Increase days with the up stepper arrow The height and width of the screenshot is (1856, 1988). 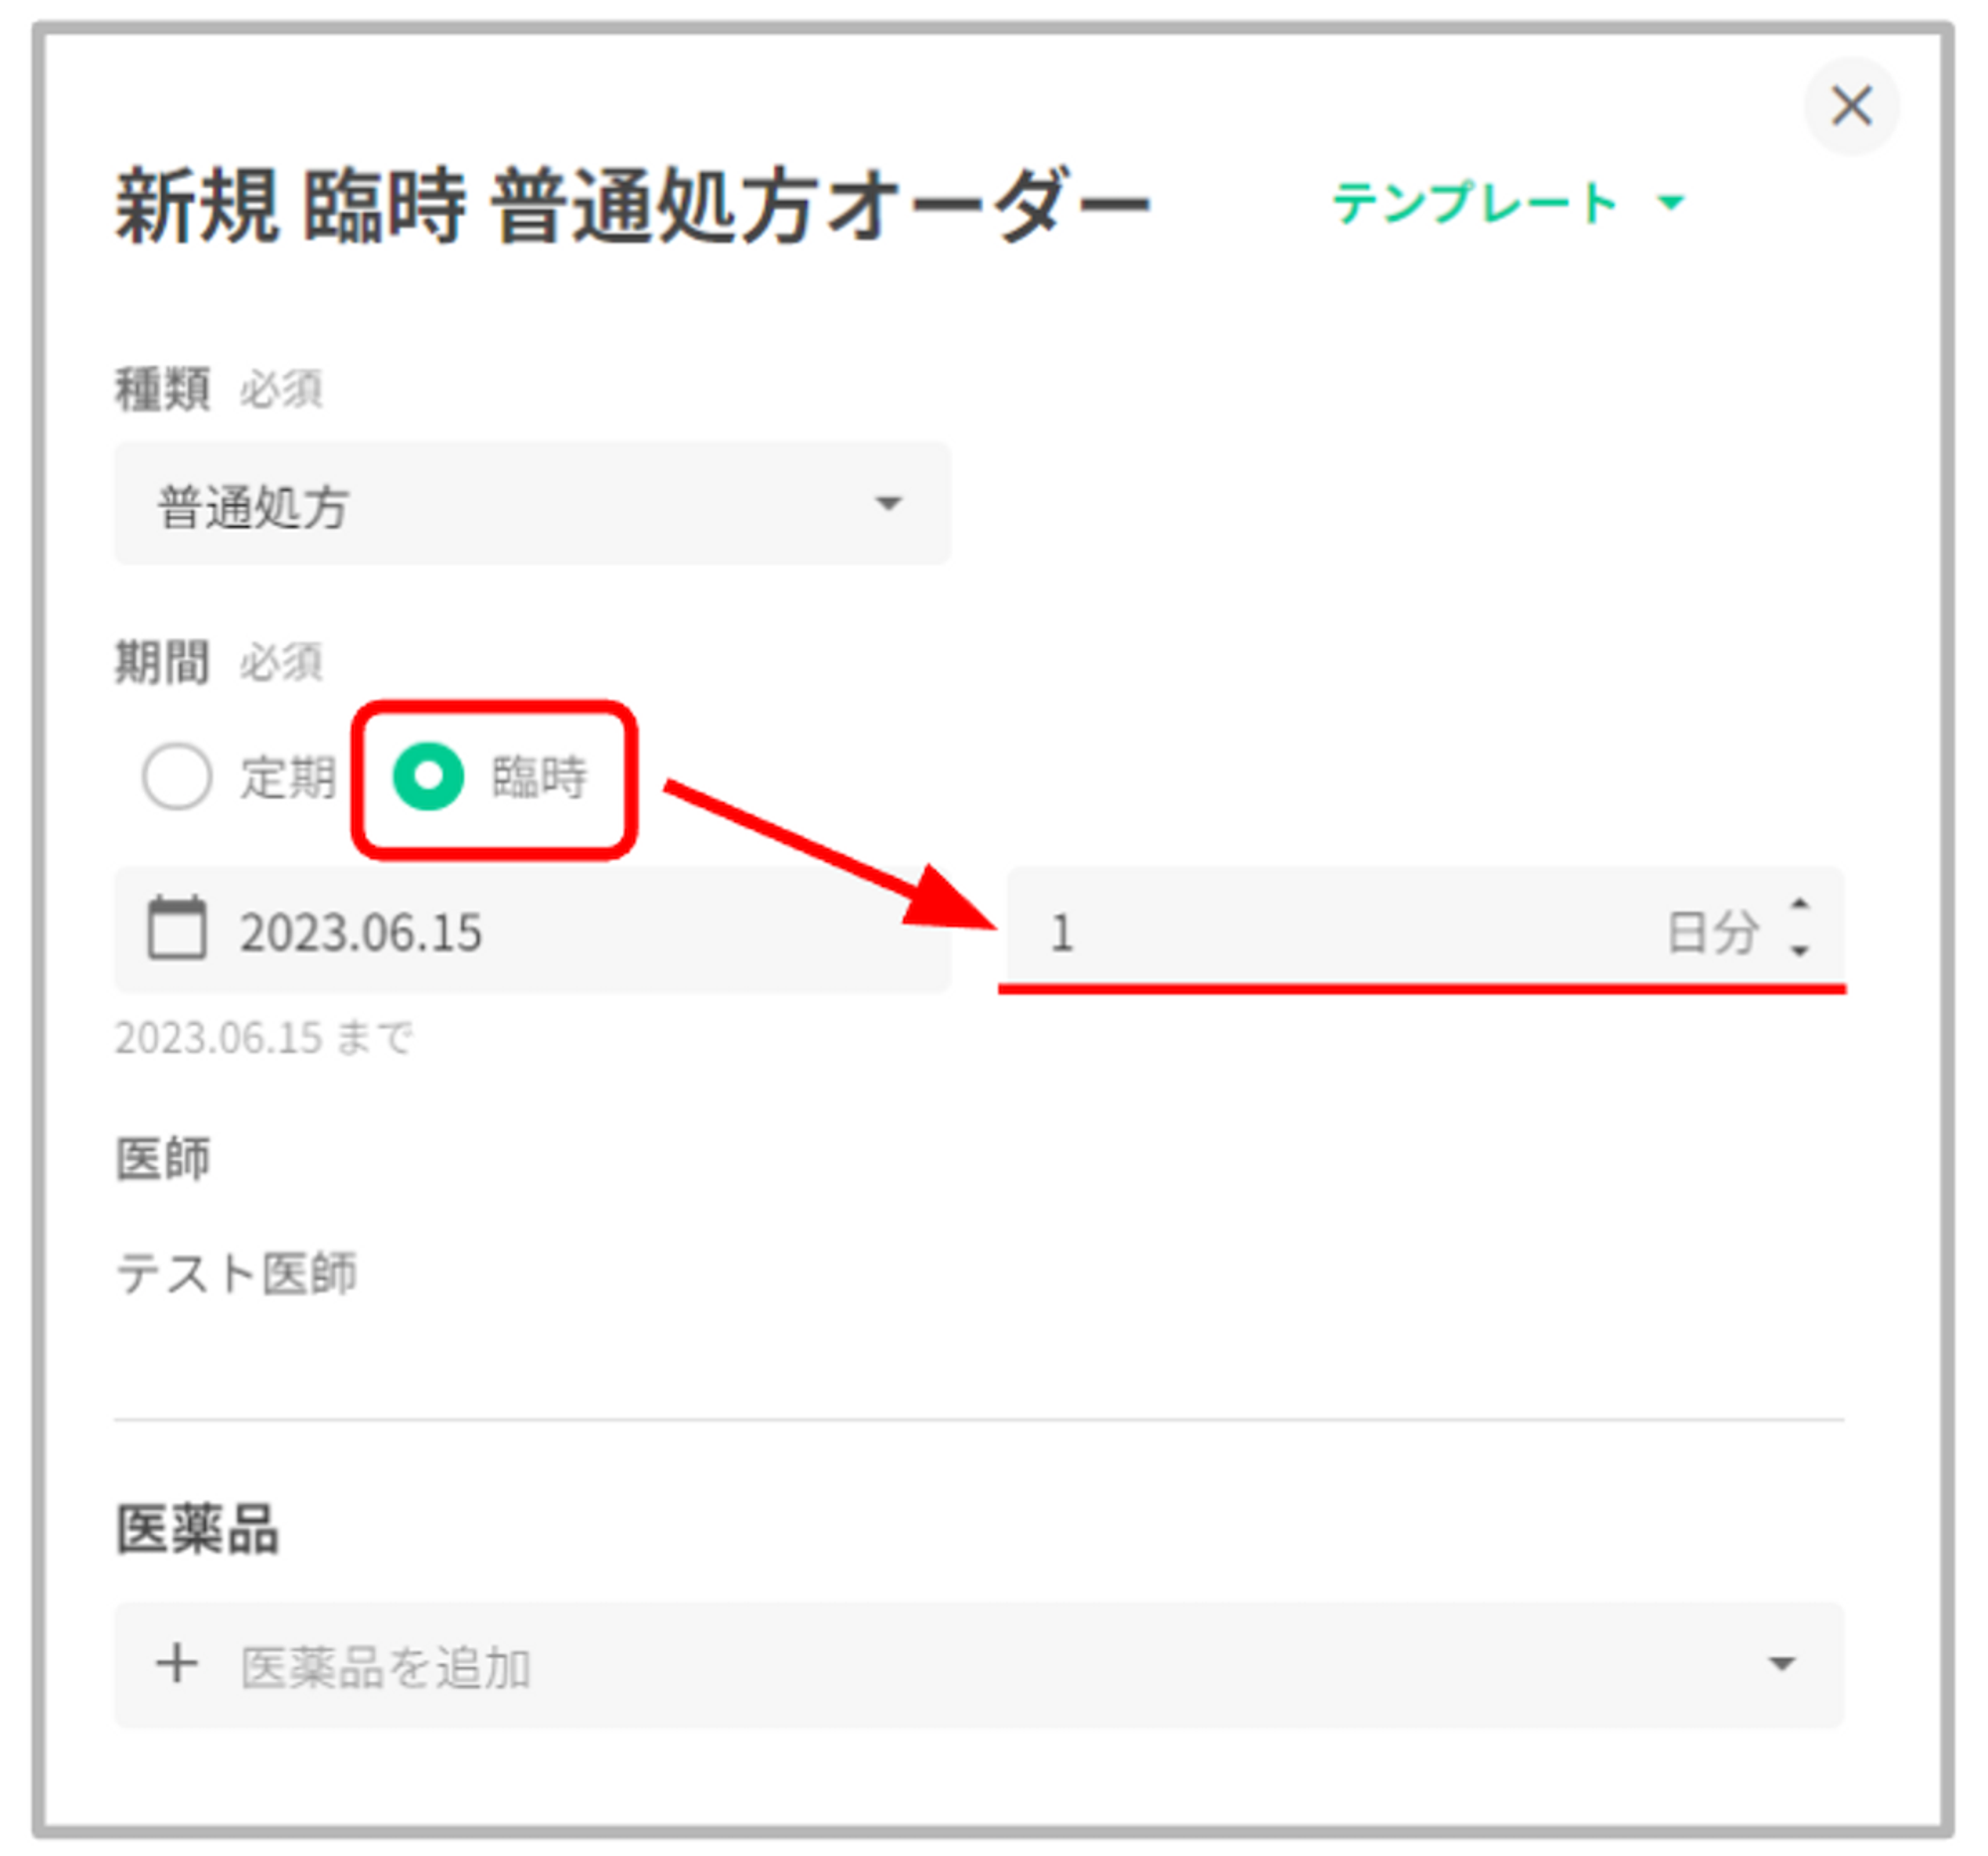[x=1799, y=904]
